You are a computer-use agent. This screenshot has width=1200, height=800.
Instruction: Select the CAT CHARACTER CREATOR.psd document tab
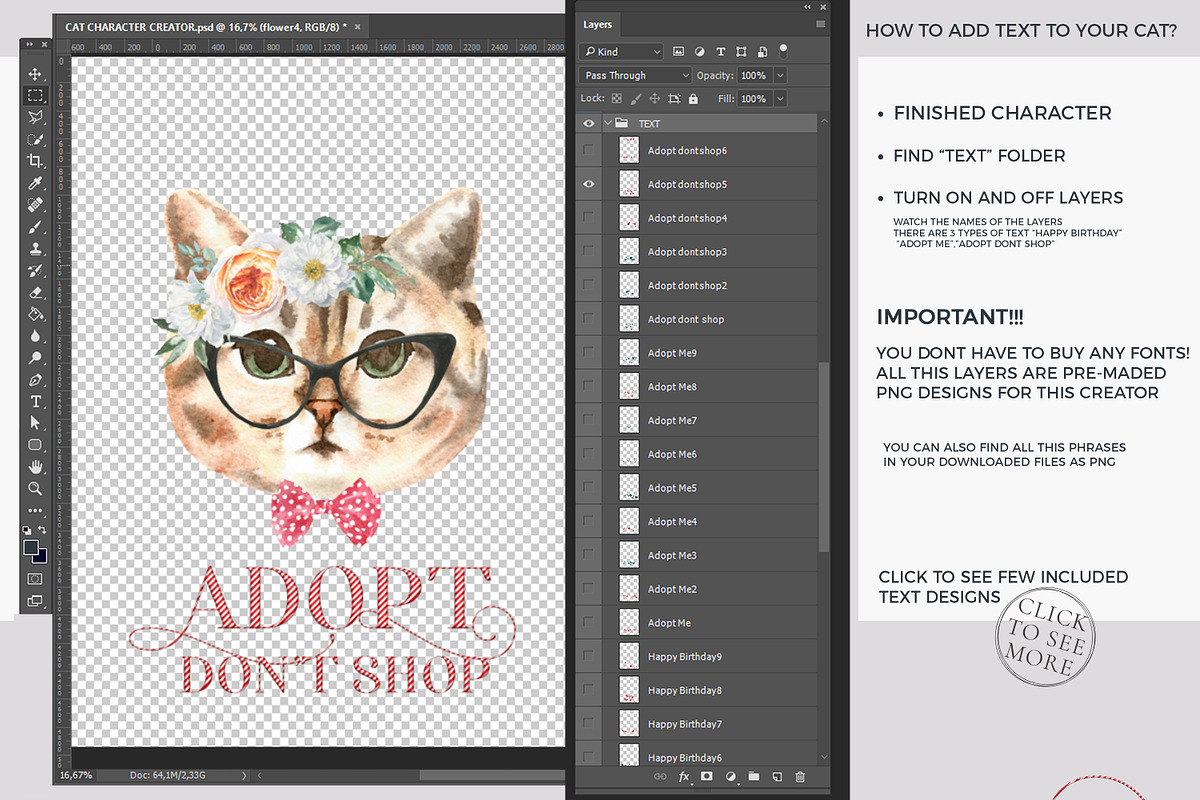point(205,26)
